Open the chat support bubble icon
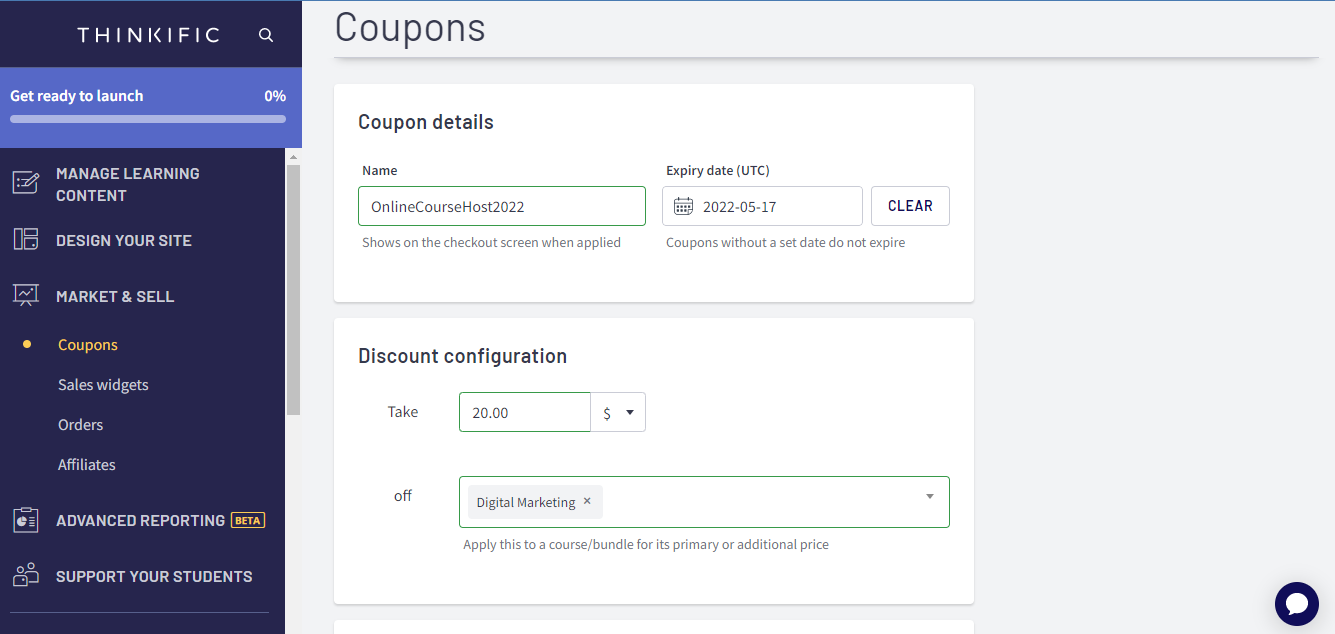 click(x=1297, y=604)
